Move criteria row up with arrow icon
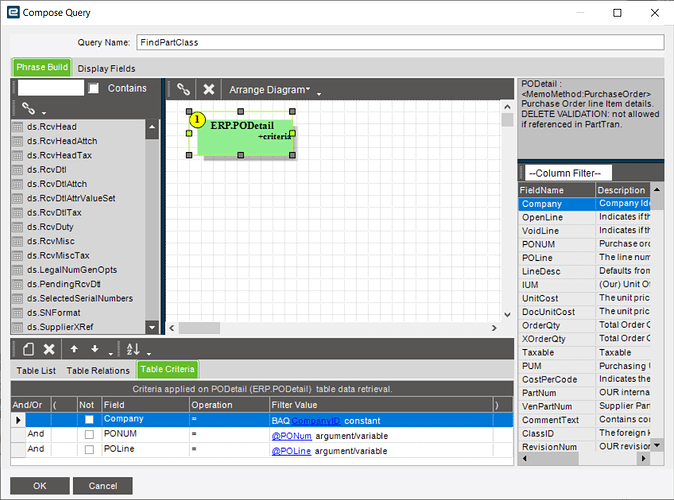The image size is (674, 500). pyautogui.click(x=74, y=349)
